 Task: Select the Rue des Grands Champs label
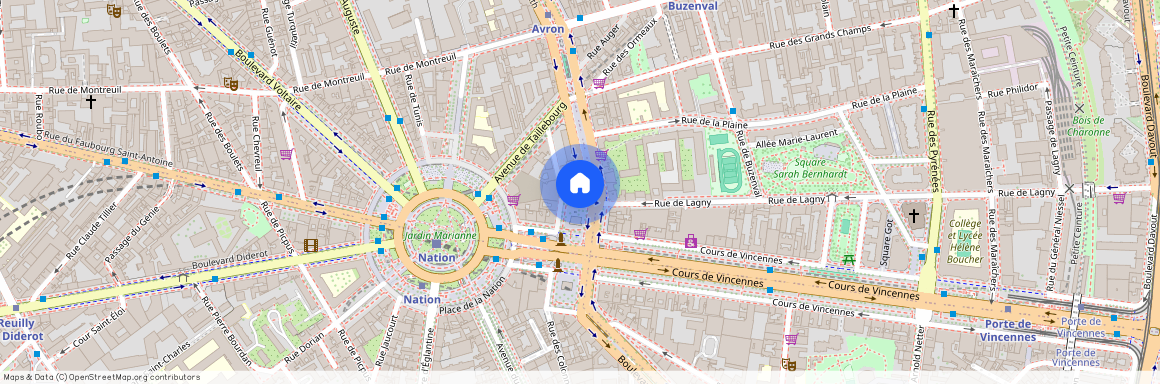(820, 38)
